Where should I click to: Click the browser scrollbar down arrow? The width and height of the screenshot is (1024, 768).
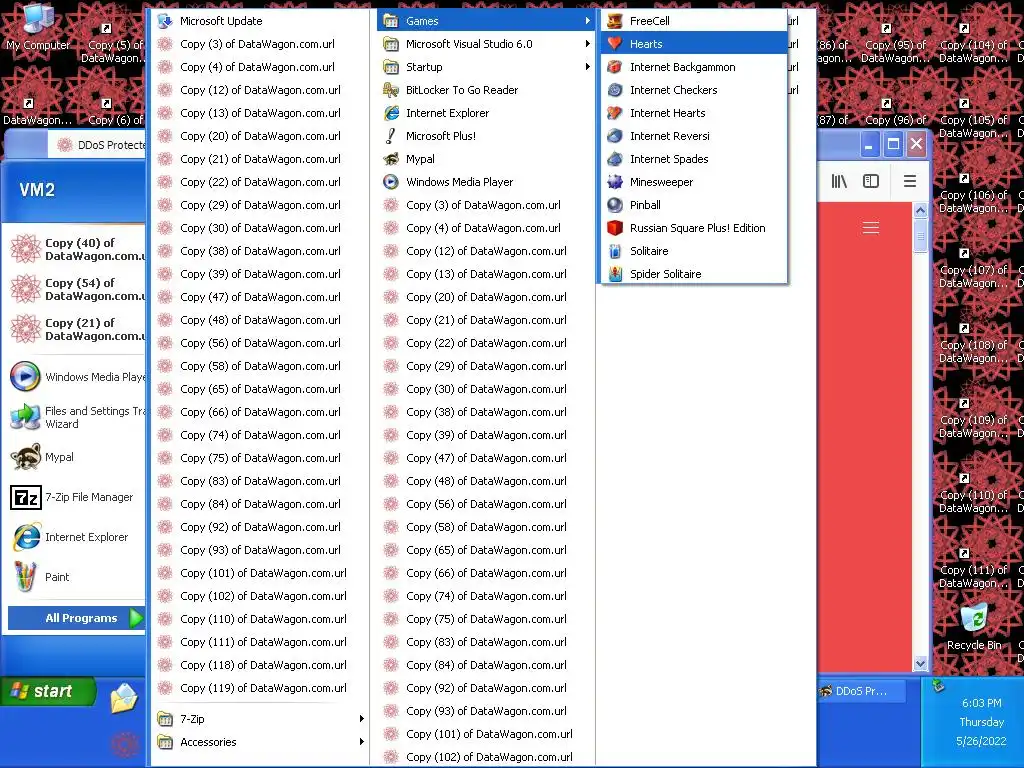pos(920,664)
